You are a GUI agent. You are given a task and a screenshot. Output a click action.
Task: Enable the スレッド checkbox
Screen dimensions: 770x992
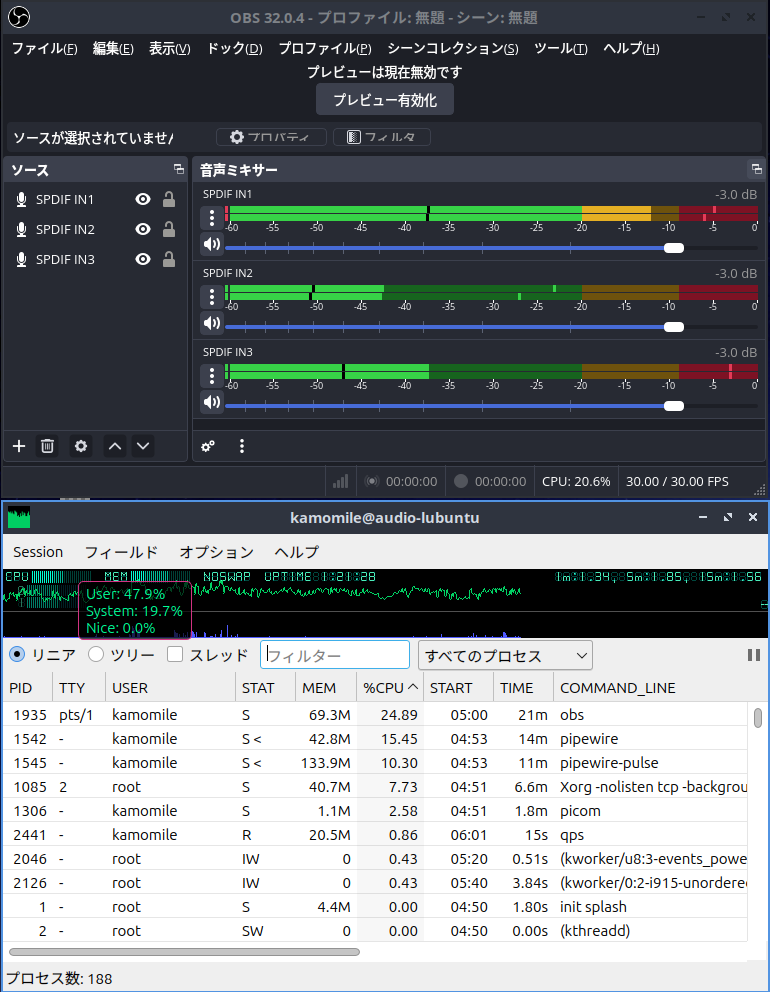(175, 655)
